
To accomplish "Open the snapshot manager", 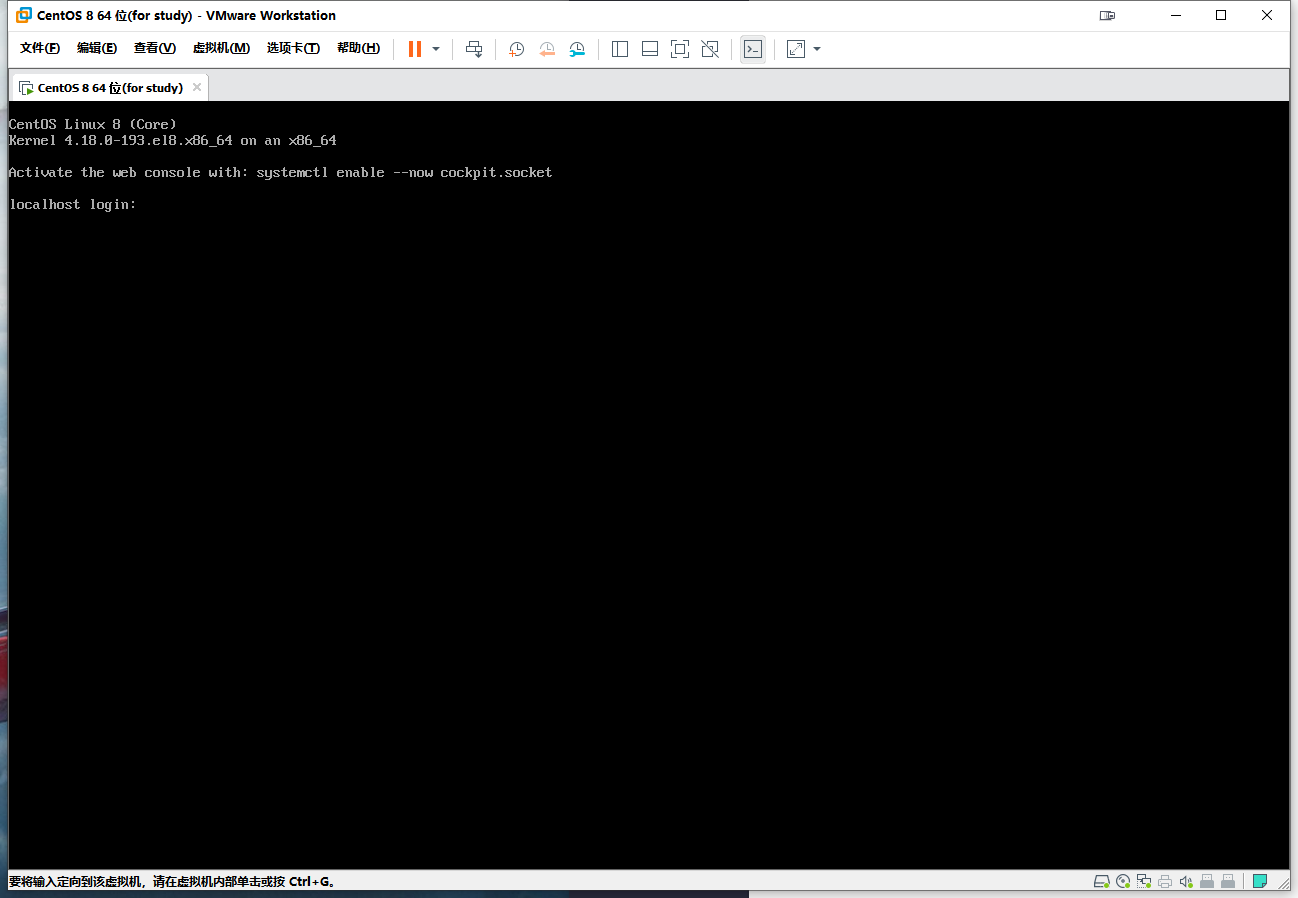I will pyautogui.click(x=577, y=49).
